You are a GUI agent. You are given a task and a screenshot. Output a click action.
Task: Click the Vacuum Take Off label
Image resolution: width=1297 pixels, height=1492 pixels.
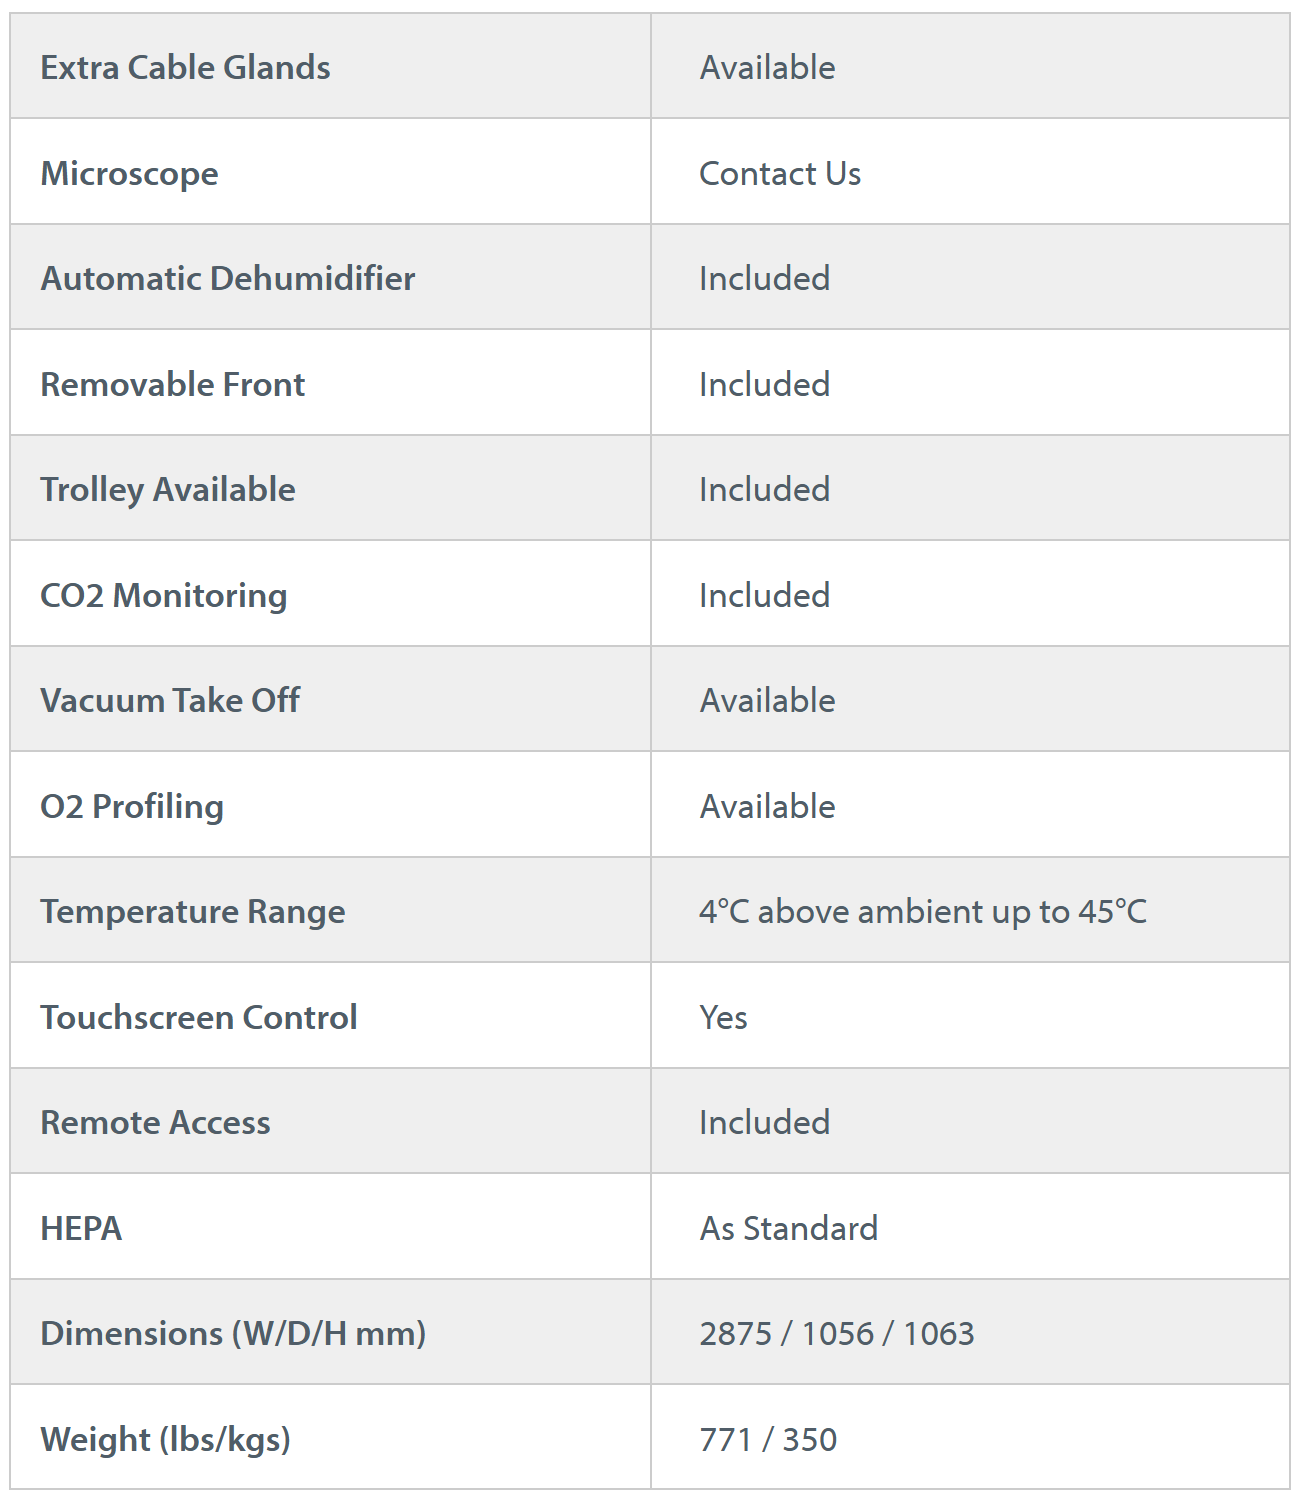click(169, 700)
